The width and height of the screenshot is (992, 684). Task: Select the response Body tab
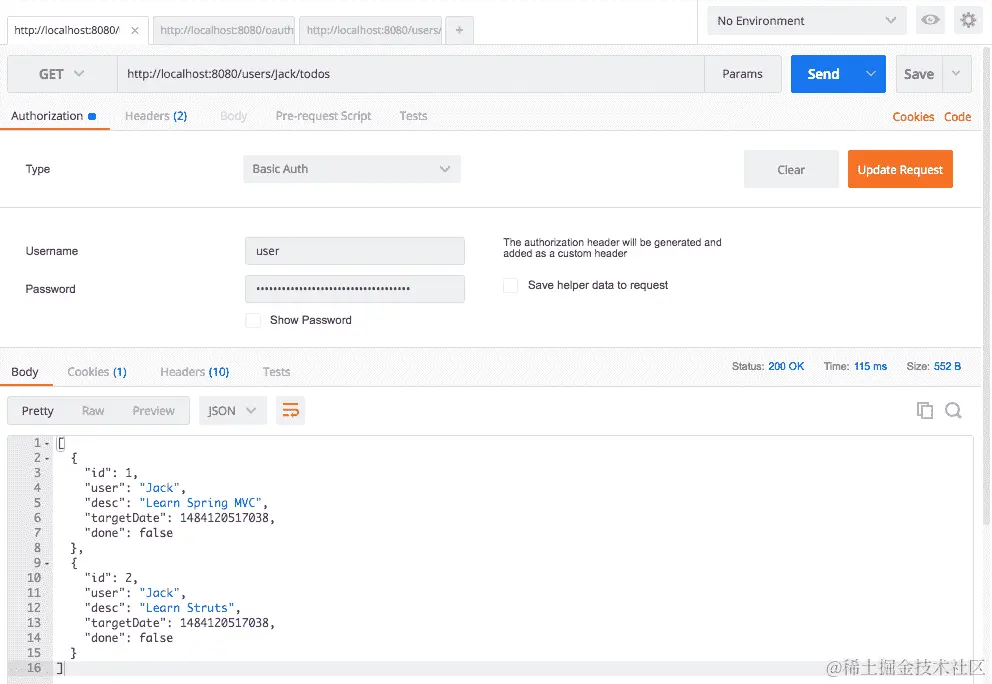[25, 372]
